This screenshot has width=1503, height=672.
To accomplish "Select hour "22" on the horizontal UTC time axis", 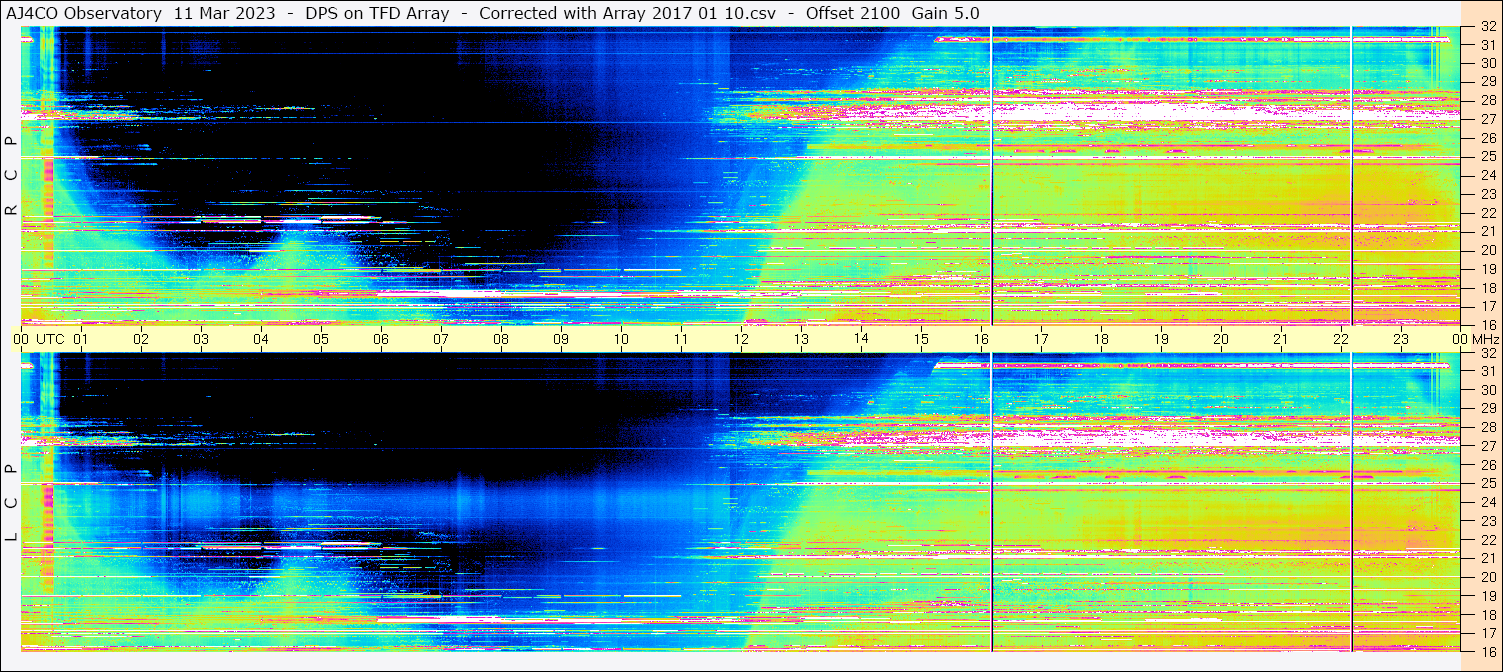I will pos(1341,339).
